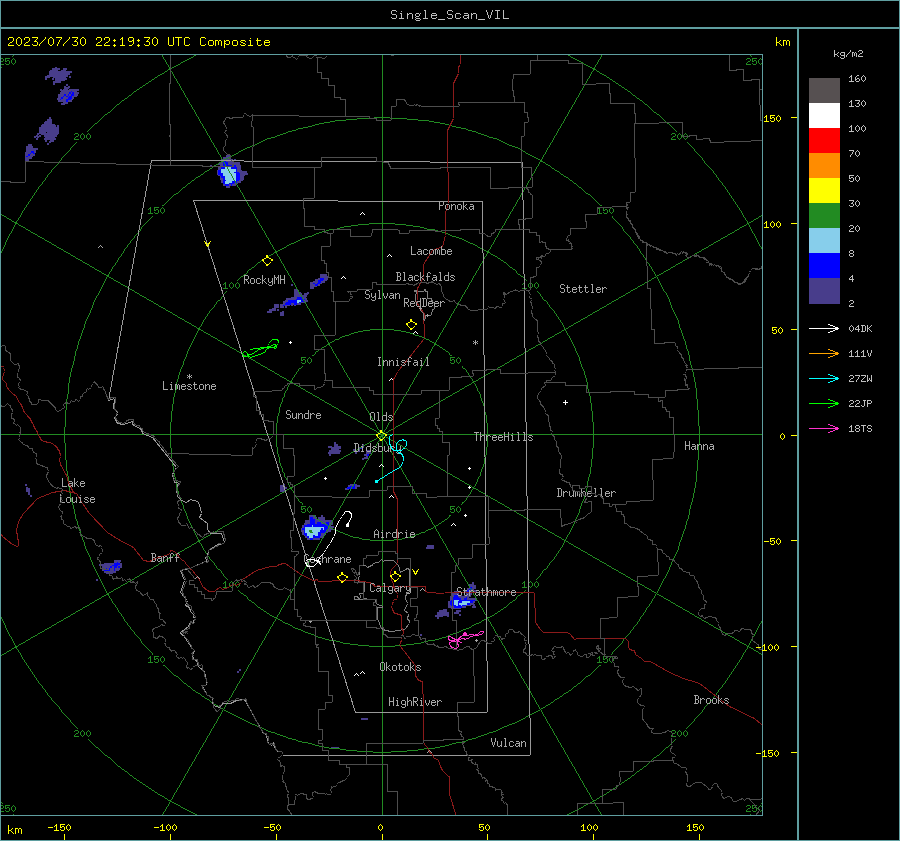Click the magenta 18TS track arrow in legend
Image resolution: width=900 pixels, height=841 pixels.
(824, 428)
